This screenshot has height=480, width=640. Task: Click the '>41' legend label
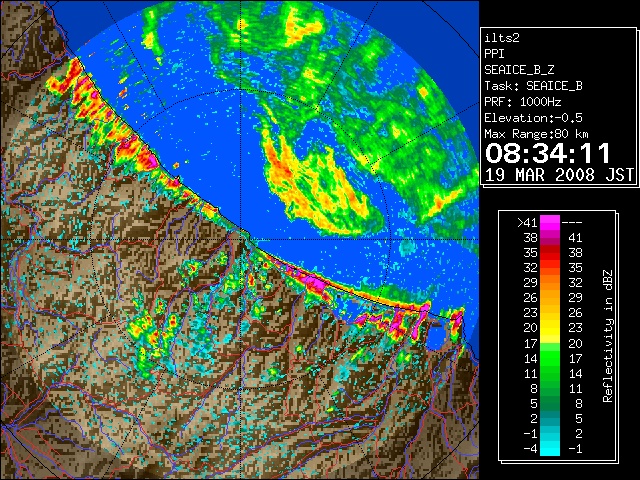click(x=527, y=223)
